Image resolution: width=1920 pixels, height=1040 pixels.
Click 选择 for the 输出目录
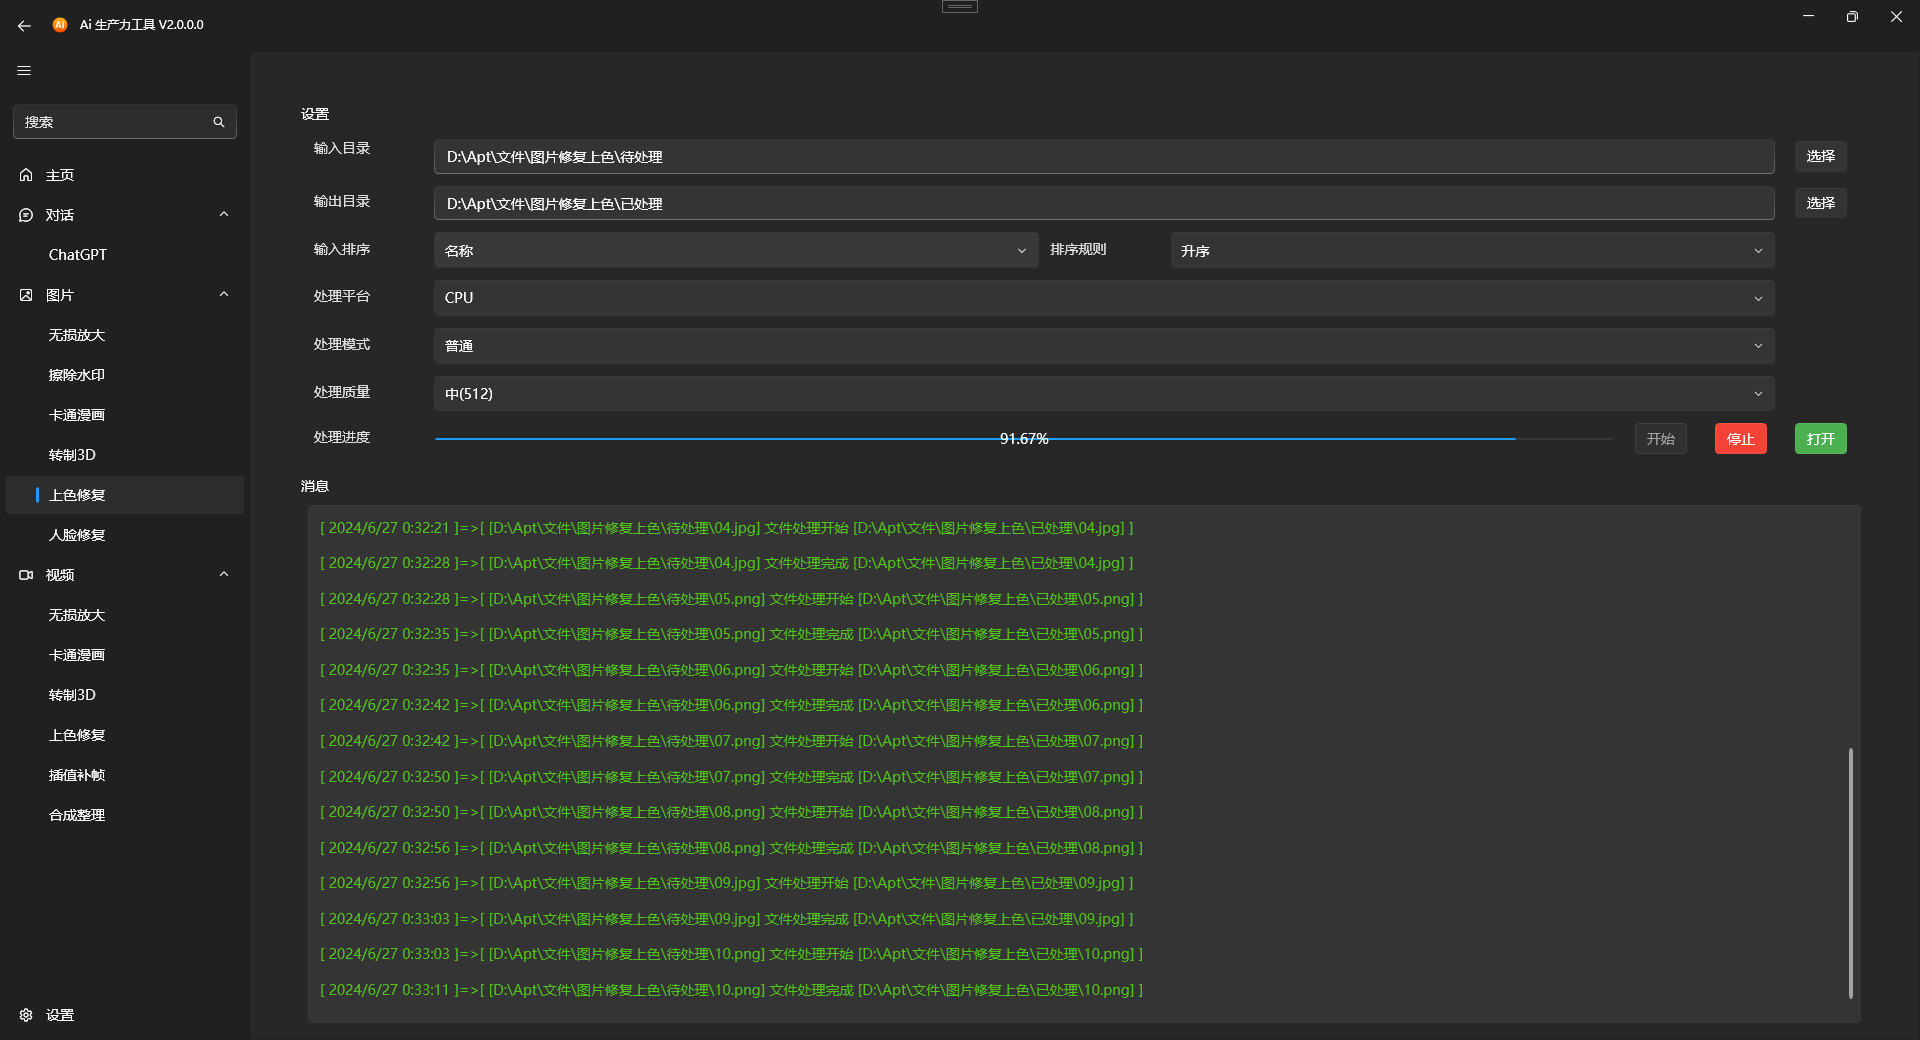coord(1820,203)
